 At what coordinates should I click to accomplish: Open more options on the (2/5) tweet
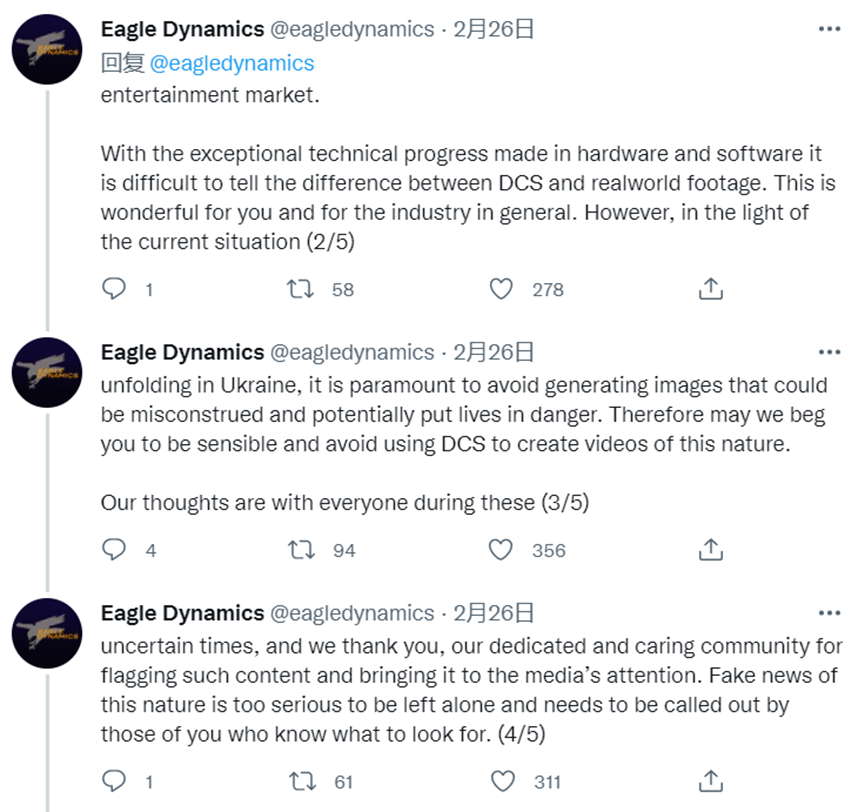tap(830, 29)
